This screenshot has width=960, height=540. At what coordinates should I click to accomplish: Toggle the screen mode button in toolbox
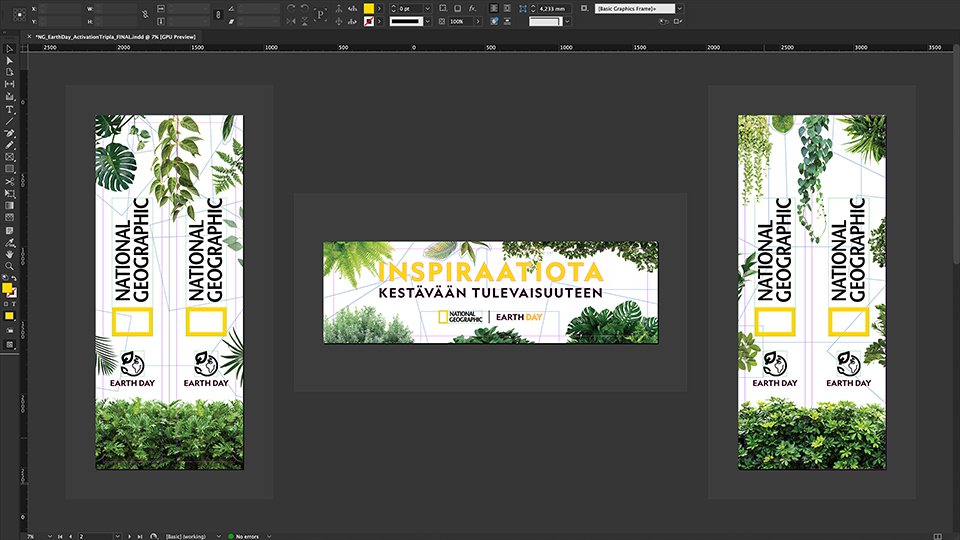pos(9,345)
